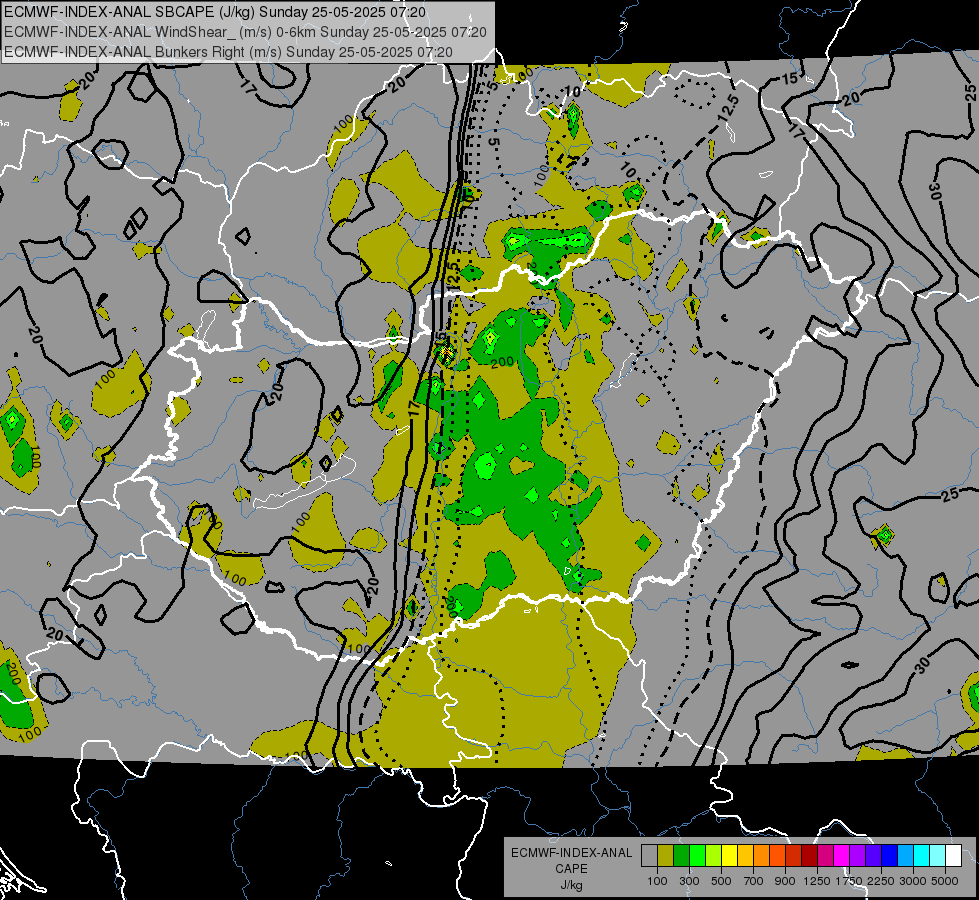The image size is (979, 900).
Task: Click the legend title ECMWF-INDEX-ANAL
Action: [x=571, y=853]
